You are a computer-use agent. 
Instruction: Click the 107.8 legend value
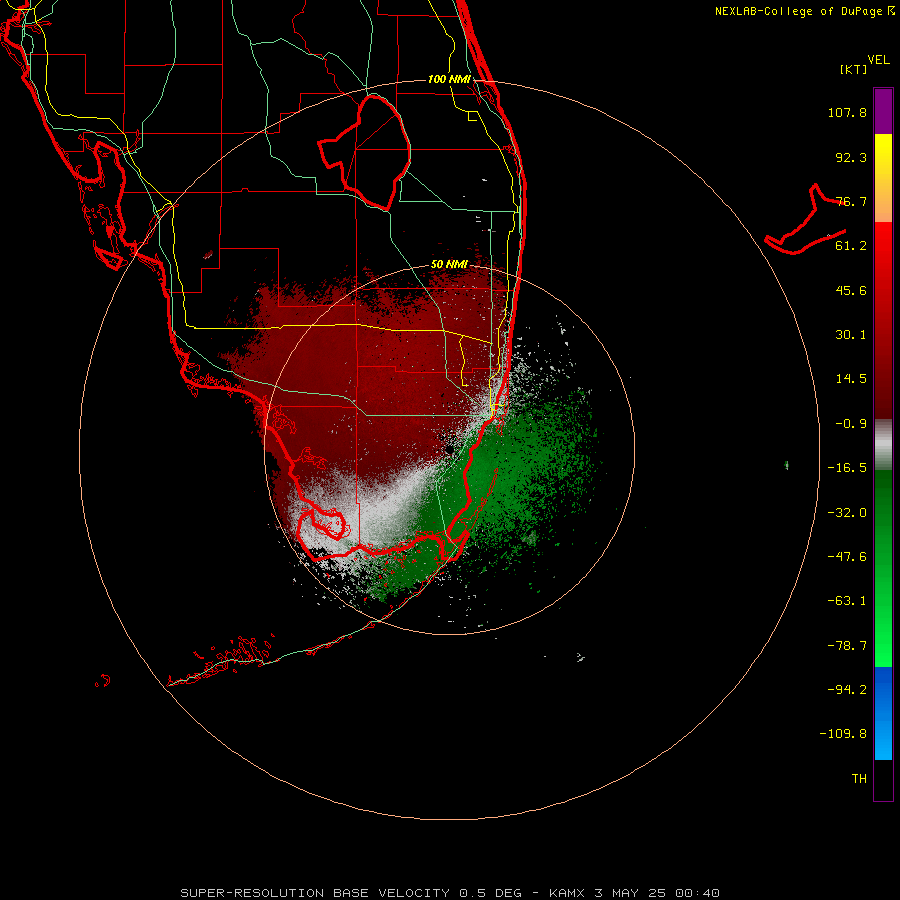847,112
